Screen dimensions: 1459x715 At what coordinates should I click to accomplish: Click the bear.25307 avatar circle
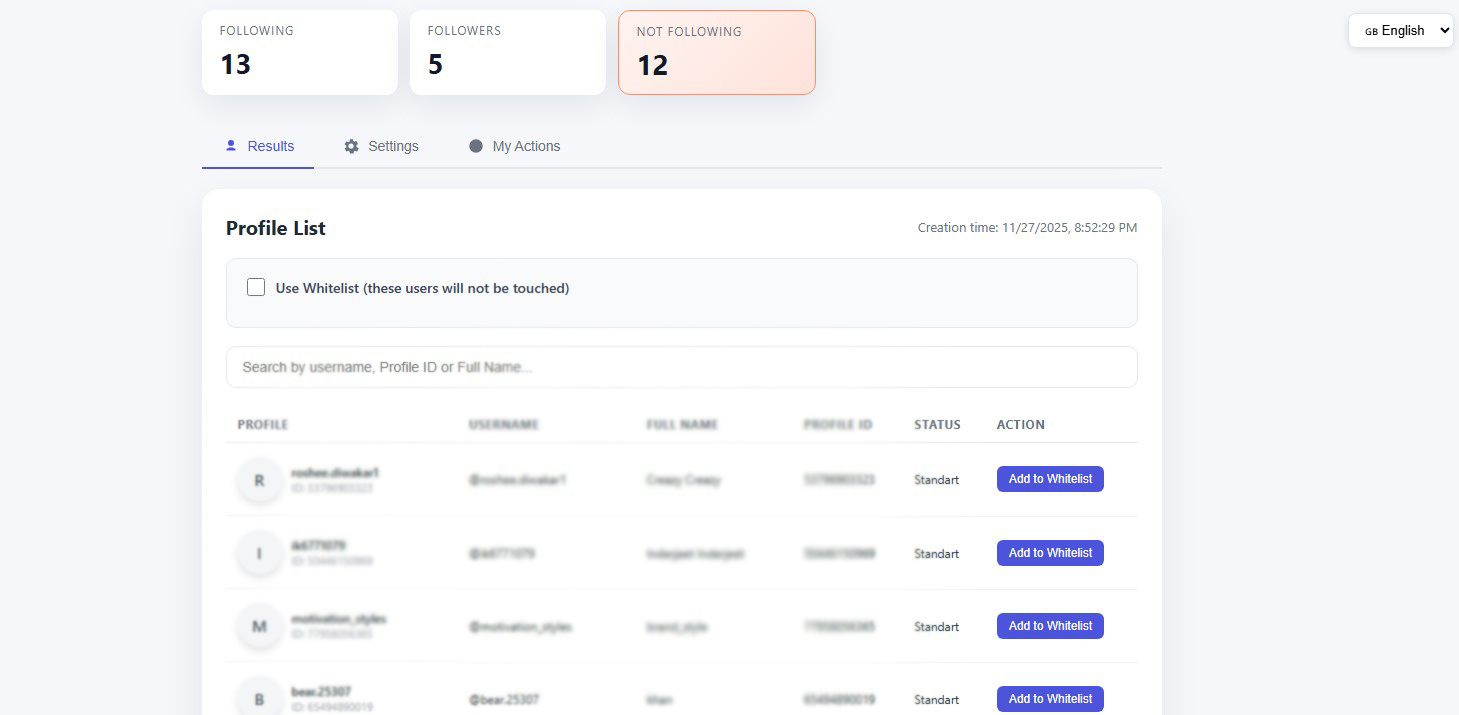pyautogui.click(x=259, y=697)
